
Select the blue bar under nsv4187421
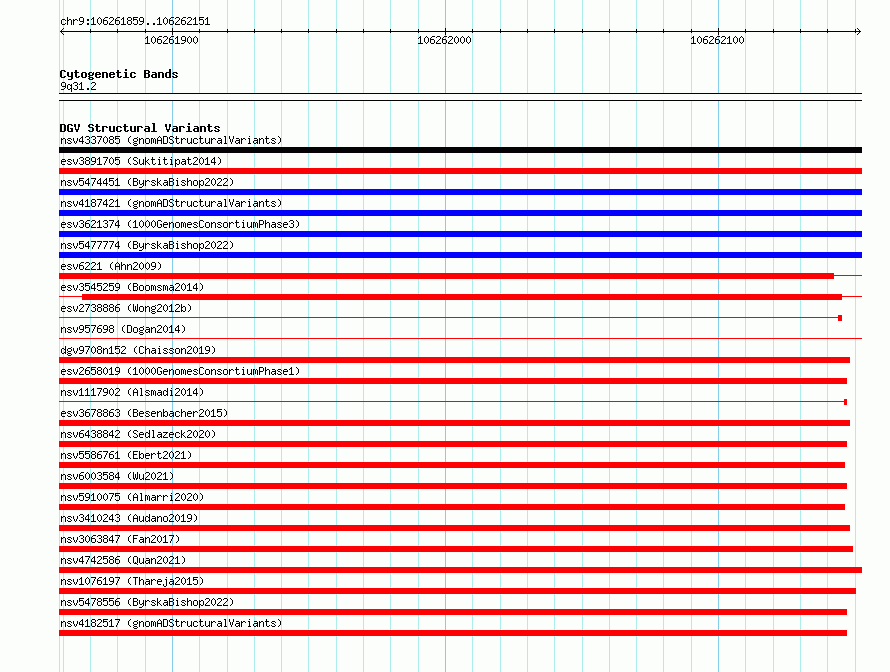[460, 213]
